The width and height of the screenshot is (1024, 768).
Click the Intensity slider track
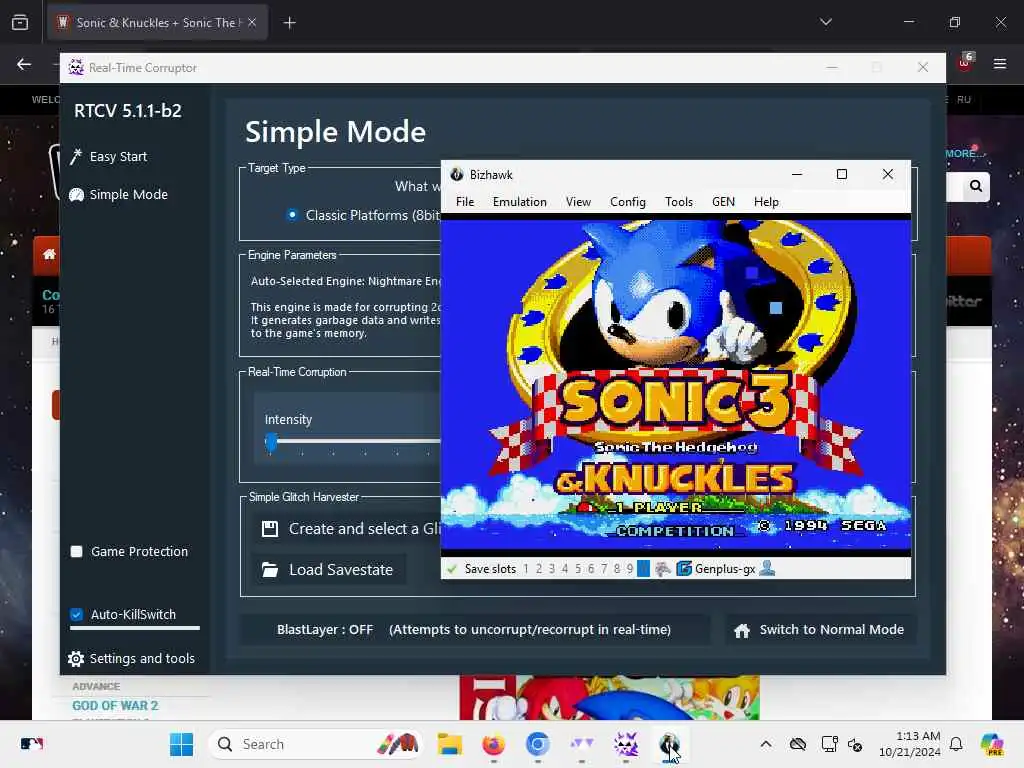tap(356, 442)
